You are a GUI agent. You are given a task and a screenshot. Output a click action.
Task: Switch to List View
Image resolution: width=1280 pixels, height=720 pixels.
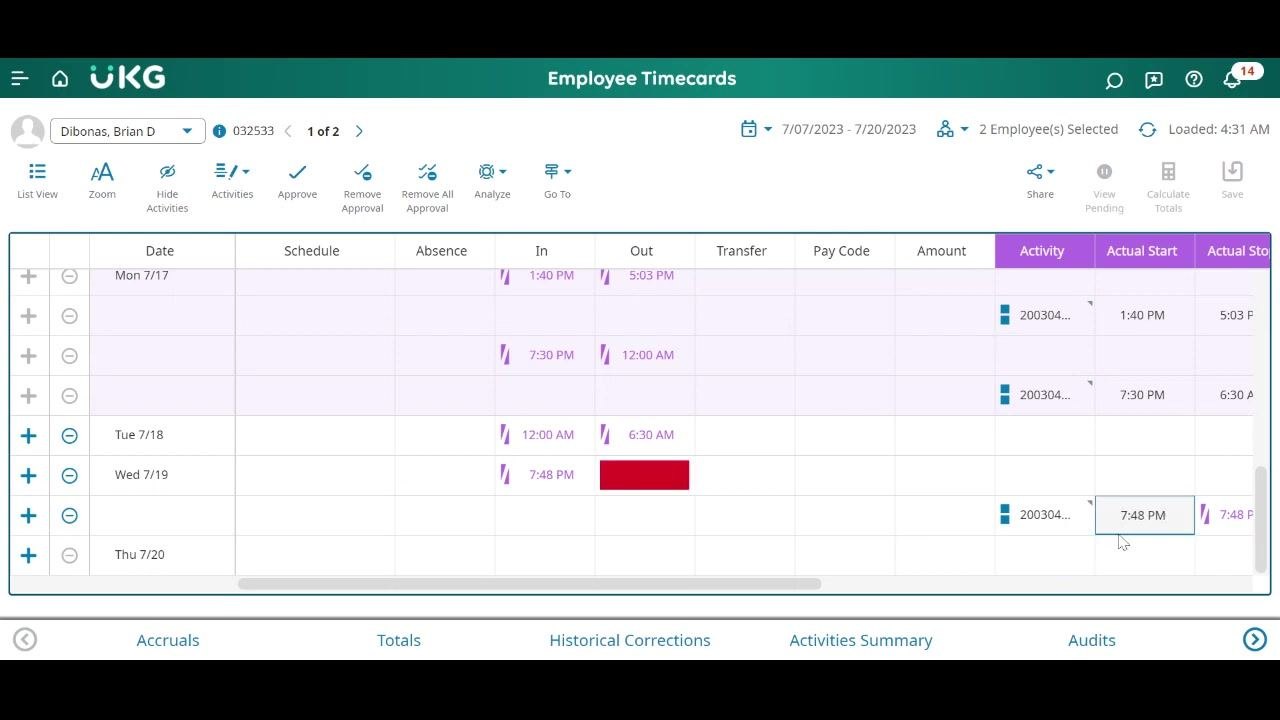(37, 181)
